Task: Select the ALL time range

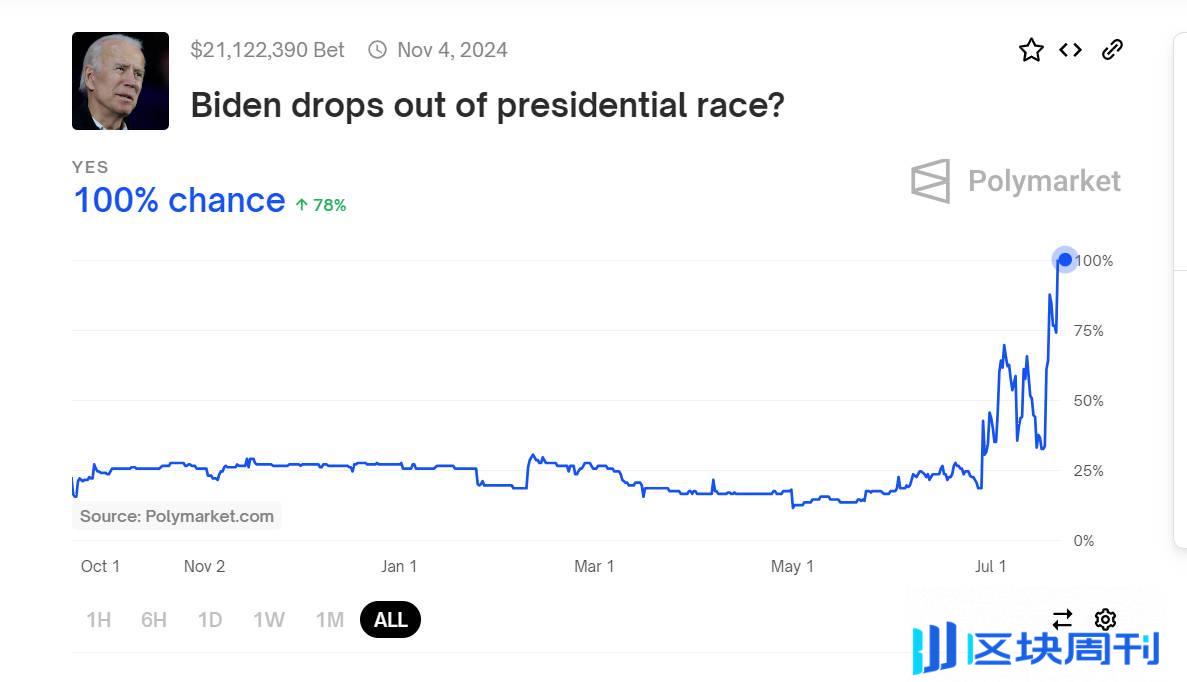Action: click(x=390, y=620)
